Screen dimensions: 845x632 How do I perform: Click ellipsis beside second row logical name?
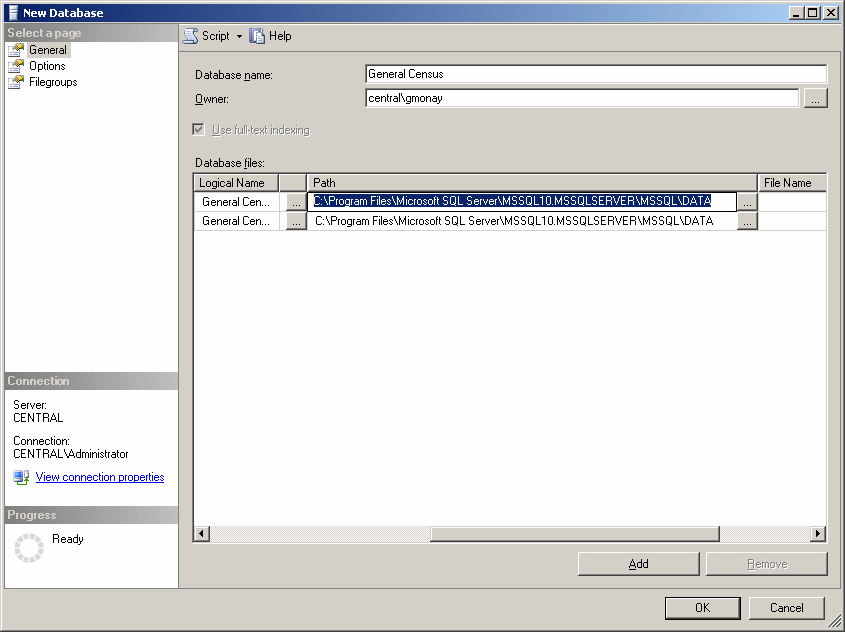(296, 221)
